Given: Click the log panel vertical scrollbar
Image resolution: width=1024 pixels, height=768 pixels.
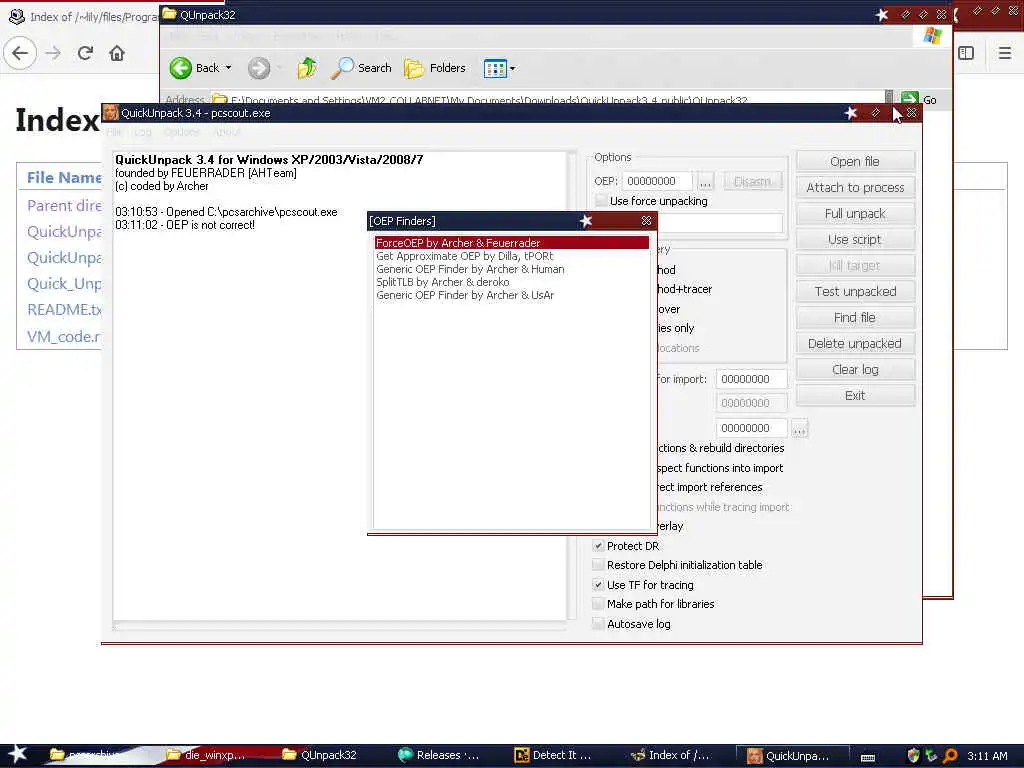Looking at the screenshot, I should point(572,385).
